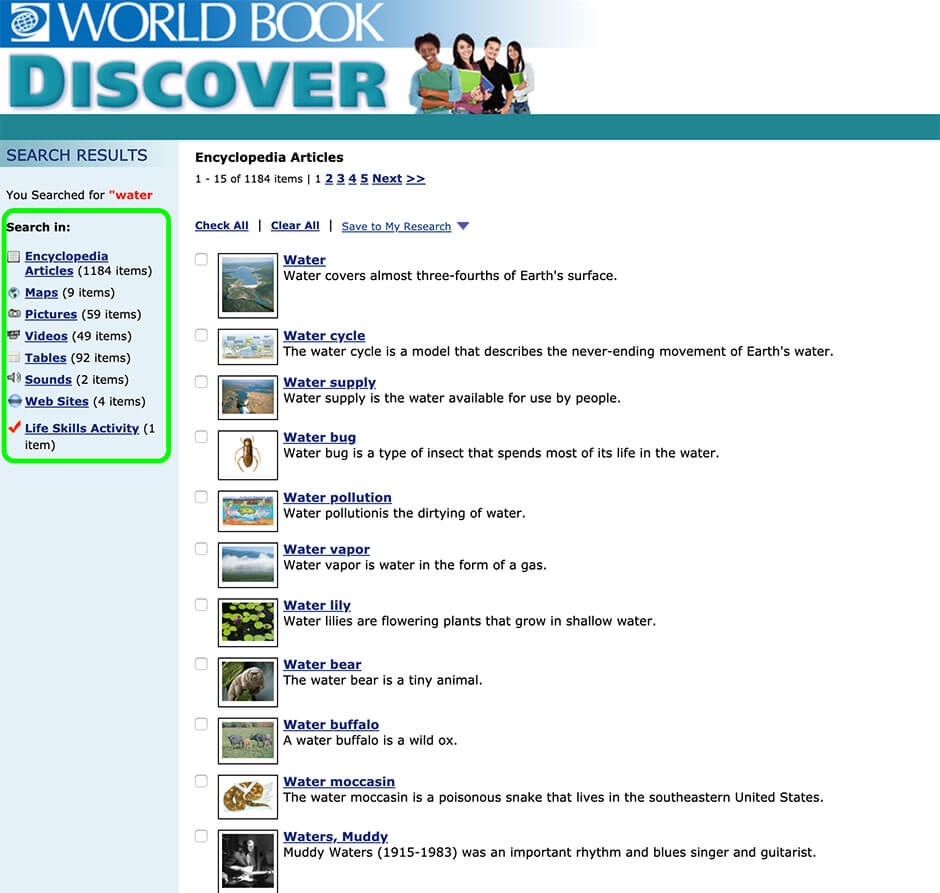Tick the checkbox beside Water cycle

(201, 334)
